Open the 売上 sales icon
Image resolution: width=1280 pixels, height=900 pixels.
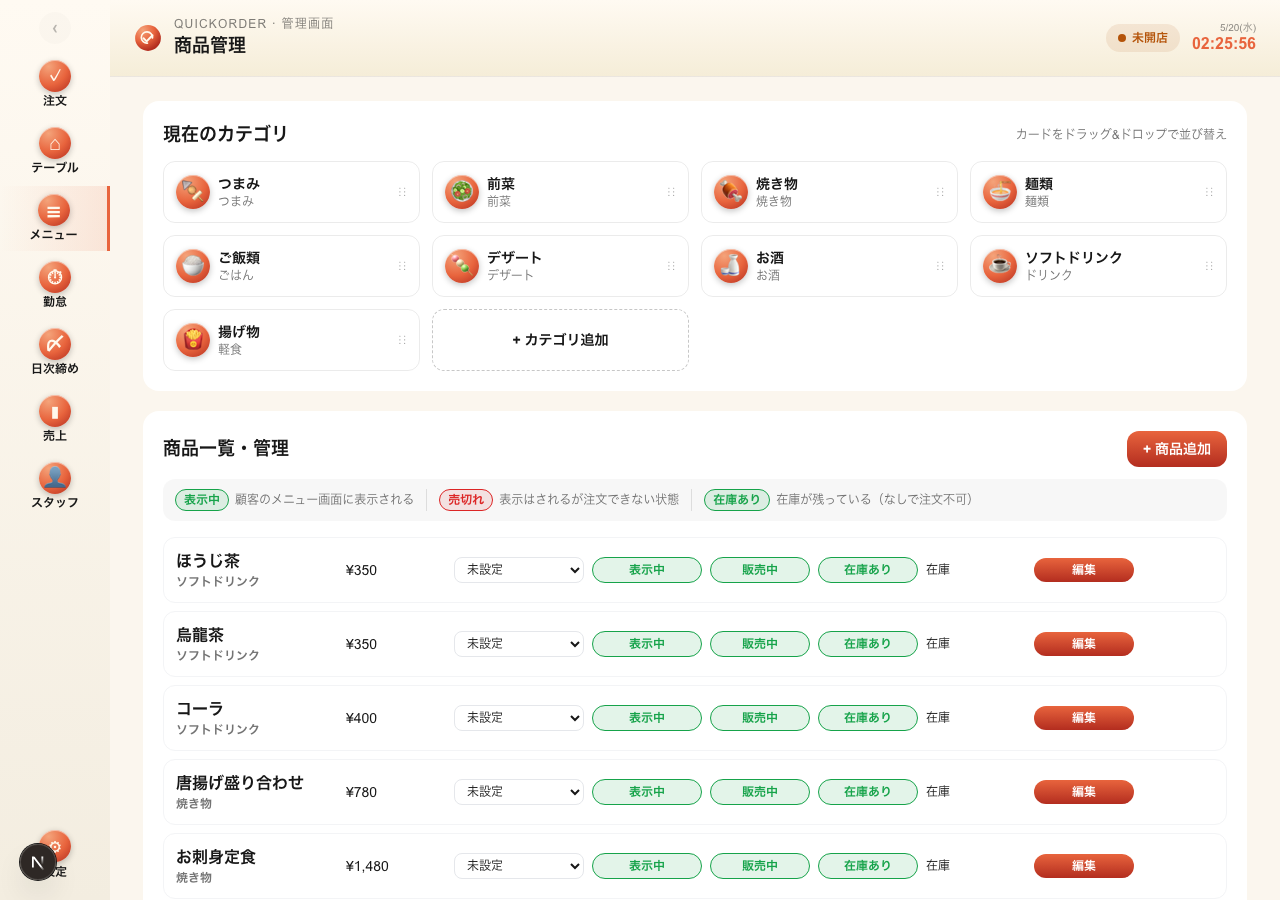click(55, 411)
